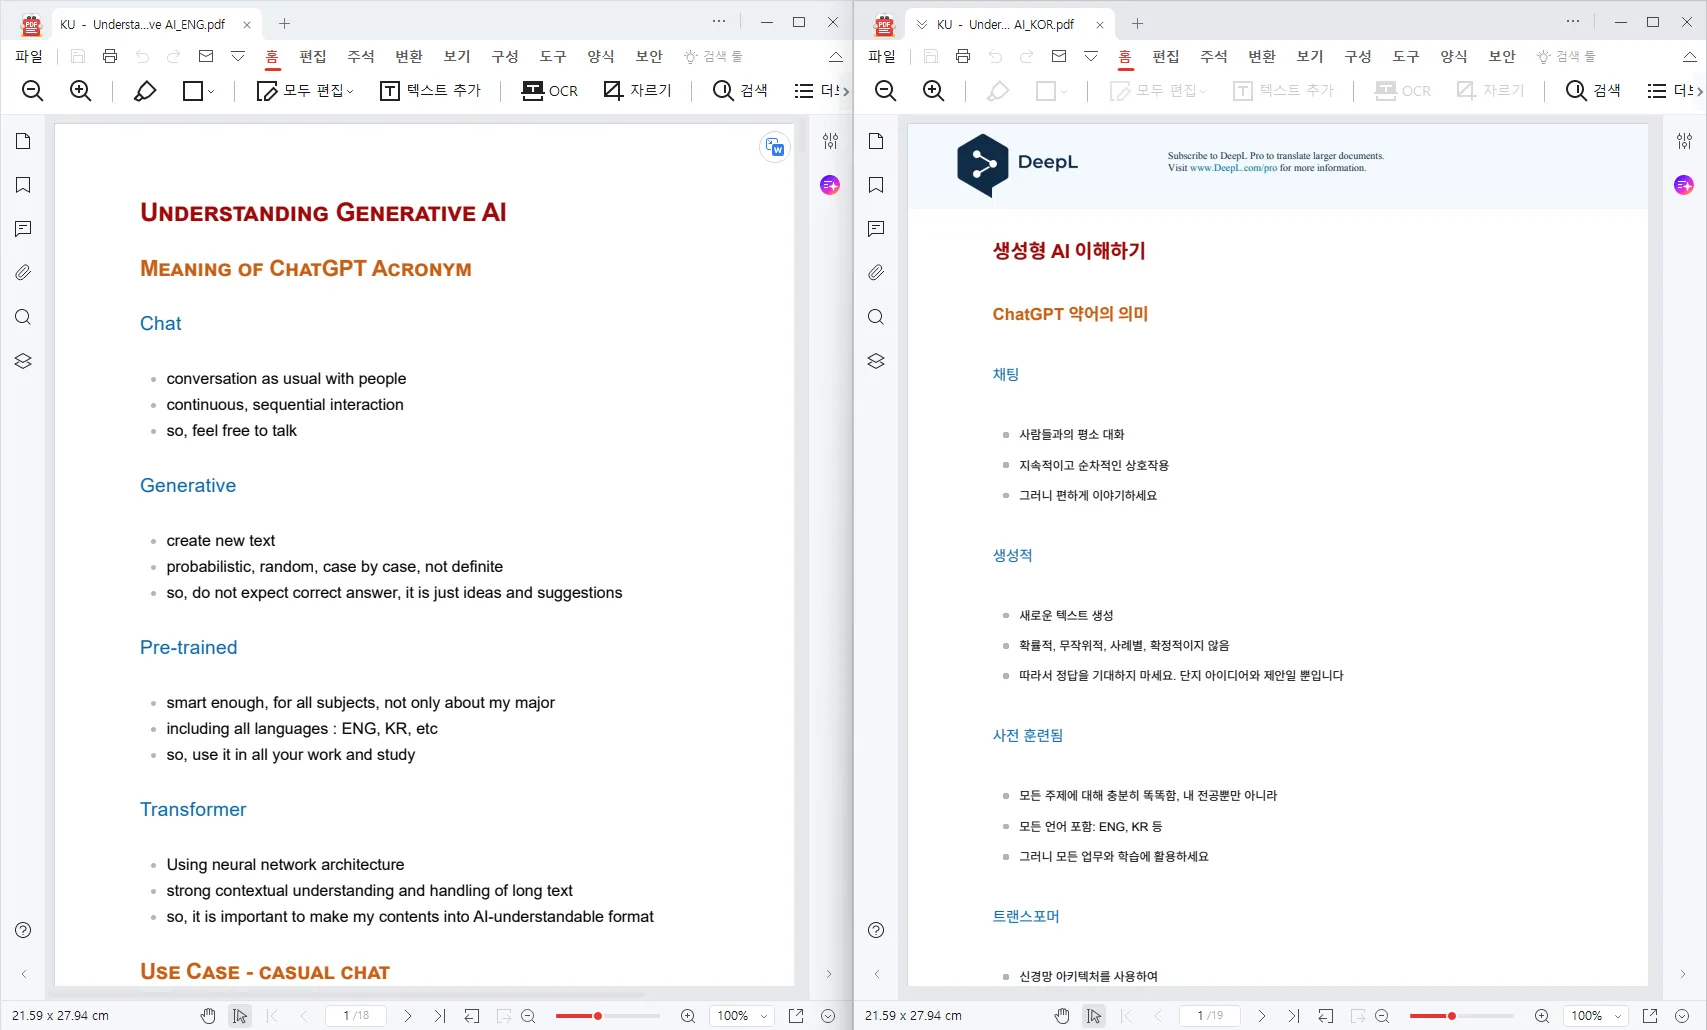This screenshot has width=1707, height=1030.
Task: Go to next page in right window
Action: pos(1262,1016)
